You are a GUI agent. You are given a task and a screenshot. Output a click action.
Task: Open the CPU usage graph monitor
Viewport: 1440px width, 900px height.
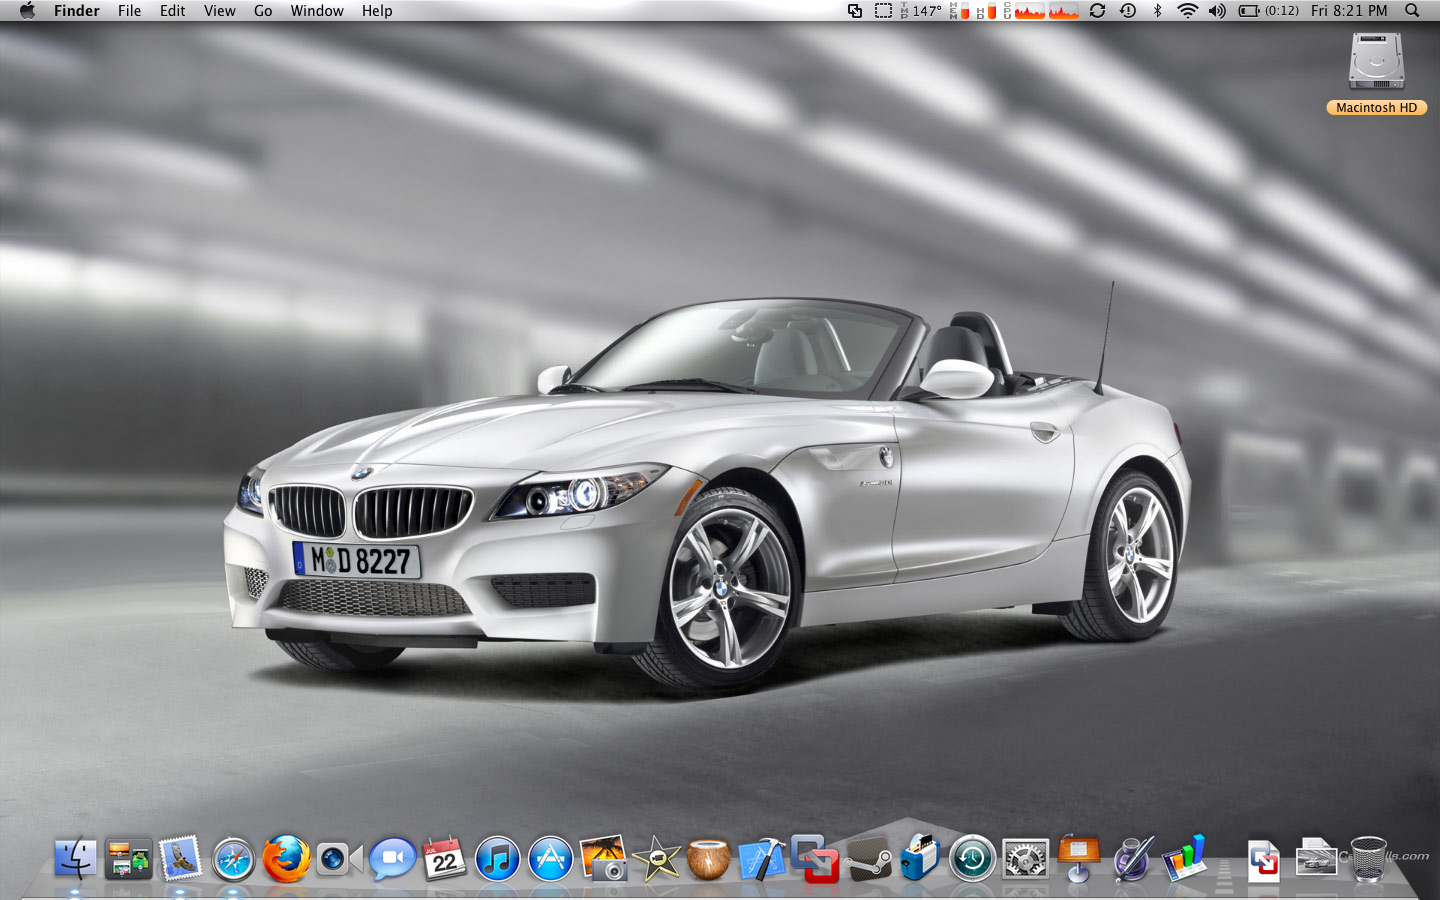pos(1041,11)
